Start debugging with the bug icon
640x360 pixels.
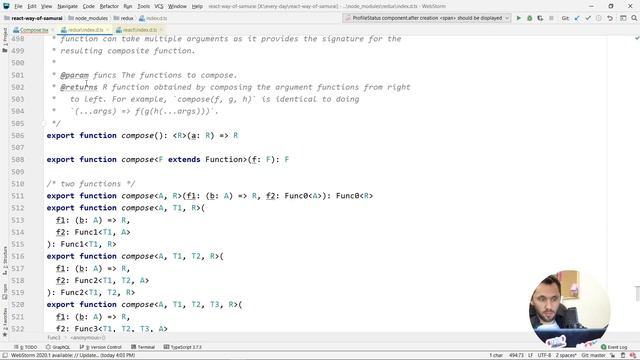[x=529, y=18]
